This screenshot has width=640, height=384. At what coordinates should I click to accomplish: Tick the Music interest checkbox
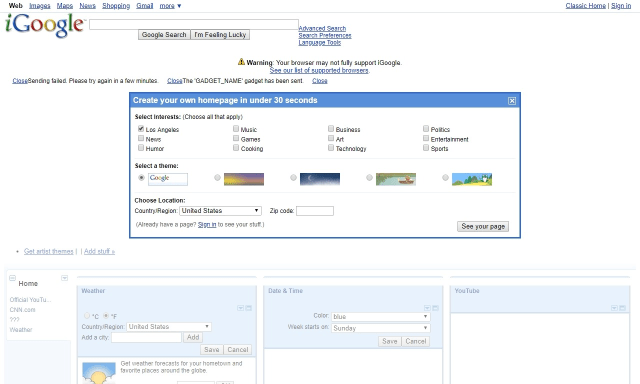(x=236, y=129)
